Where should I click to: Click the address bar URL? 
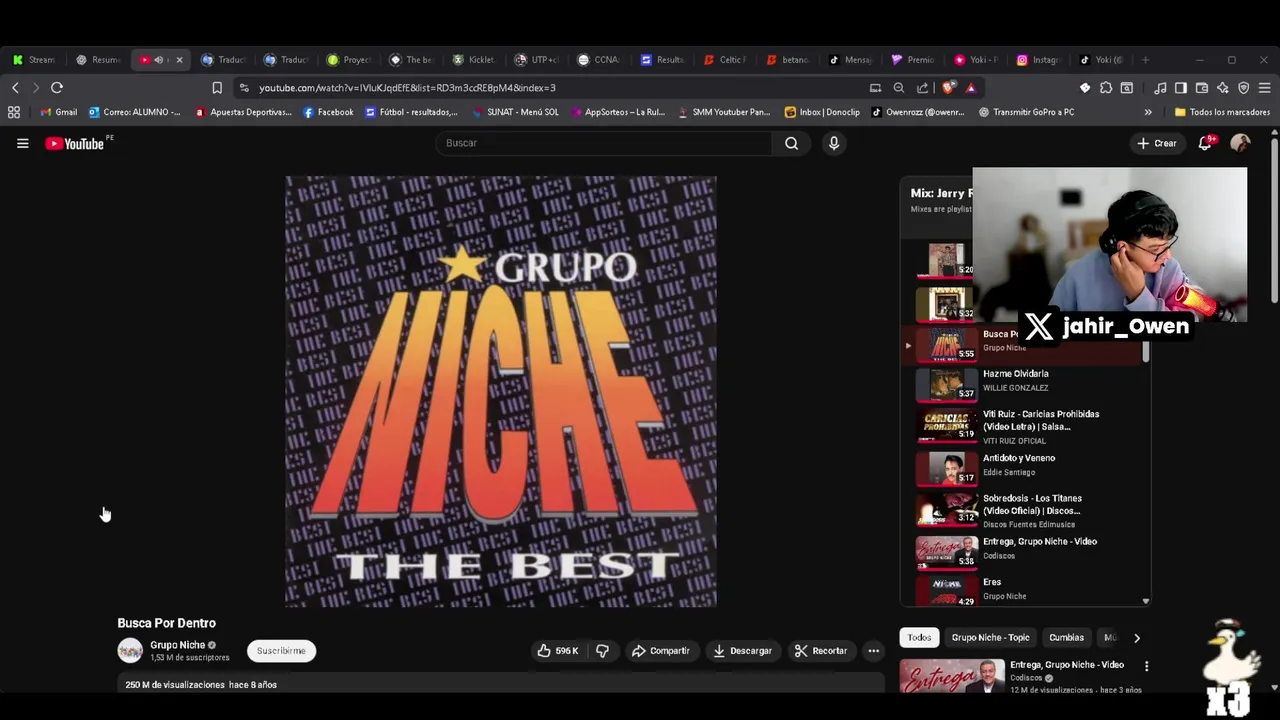tap(407, 88)
